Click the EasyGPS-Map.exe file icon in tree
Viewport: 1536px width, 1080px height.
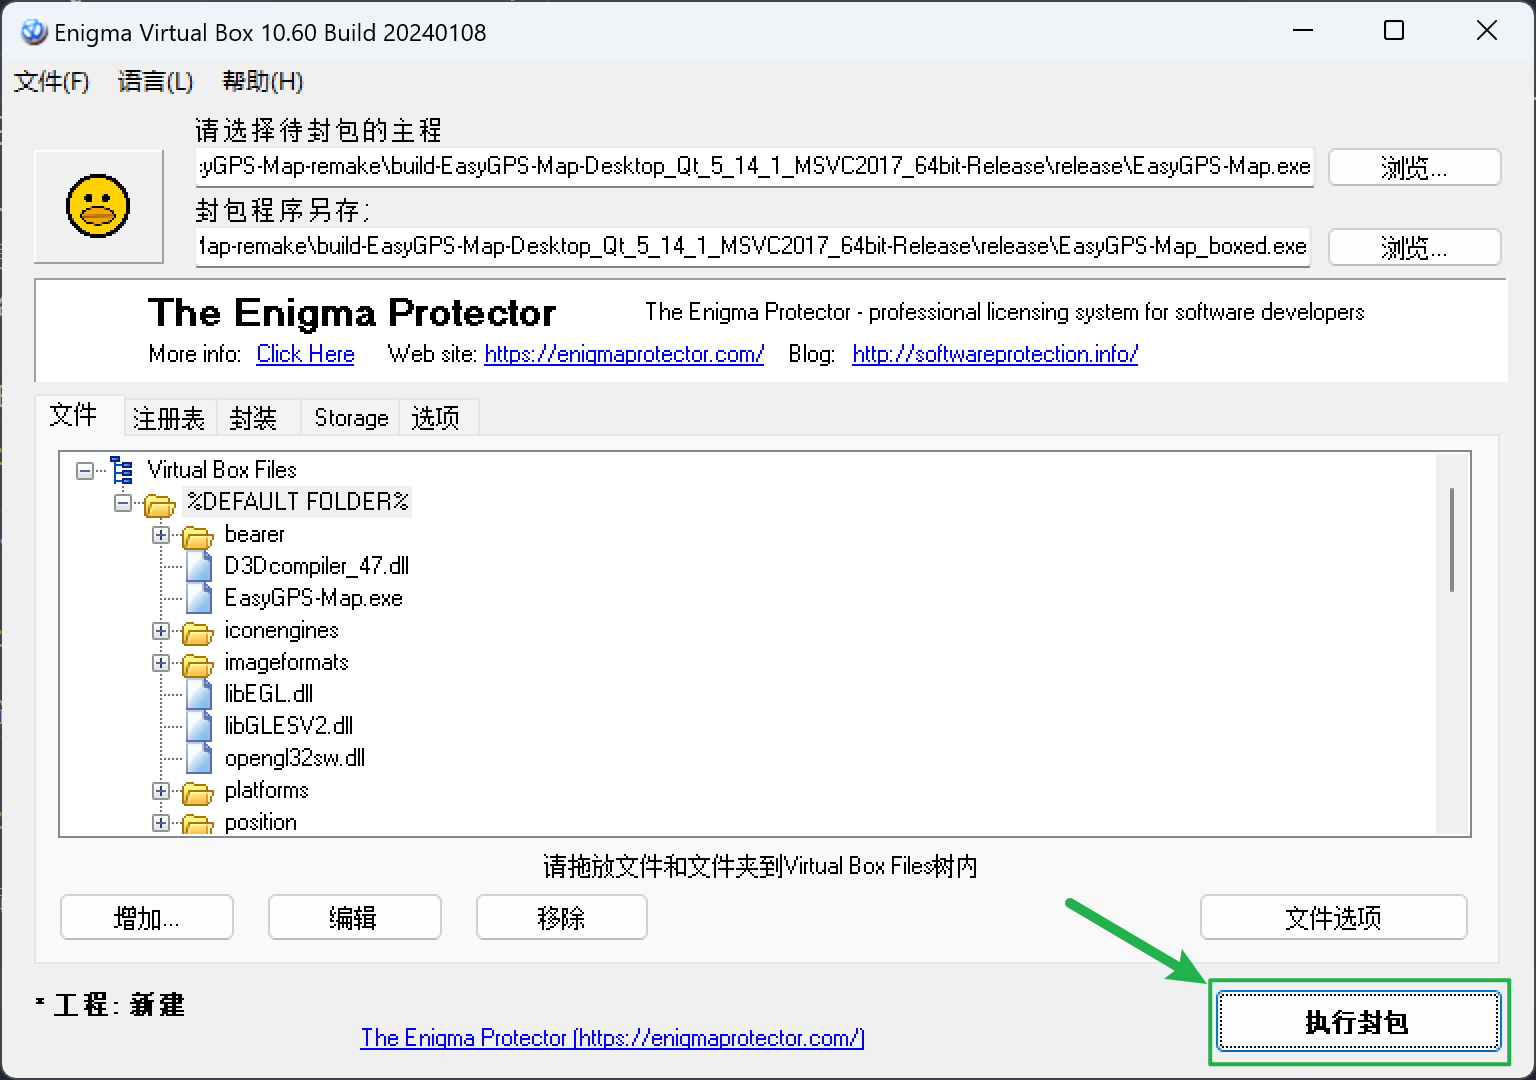tap(199, 598)
